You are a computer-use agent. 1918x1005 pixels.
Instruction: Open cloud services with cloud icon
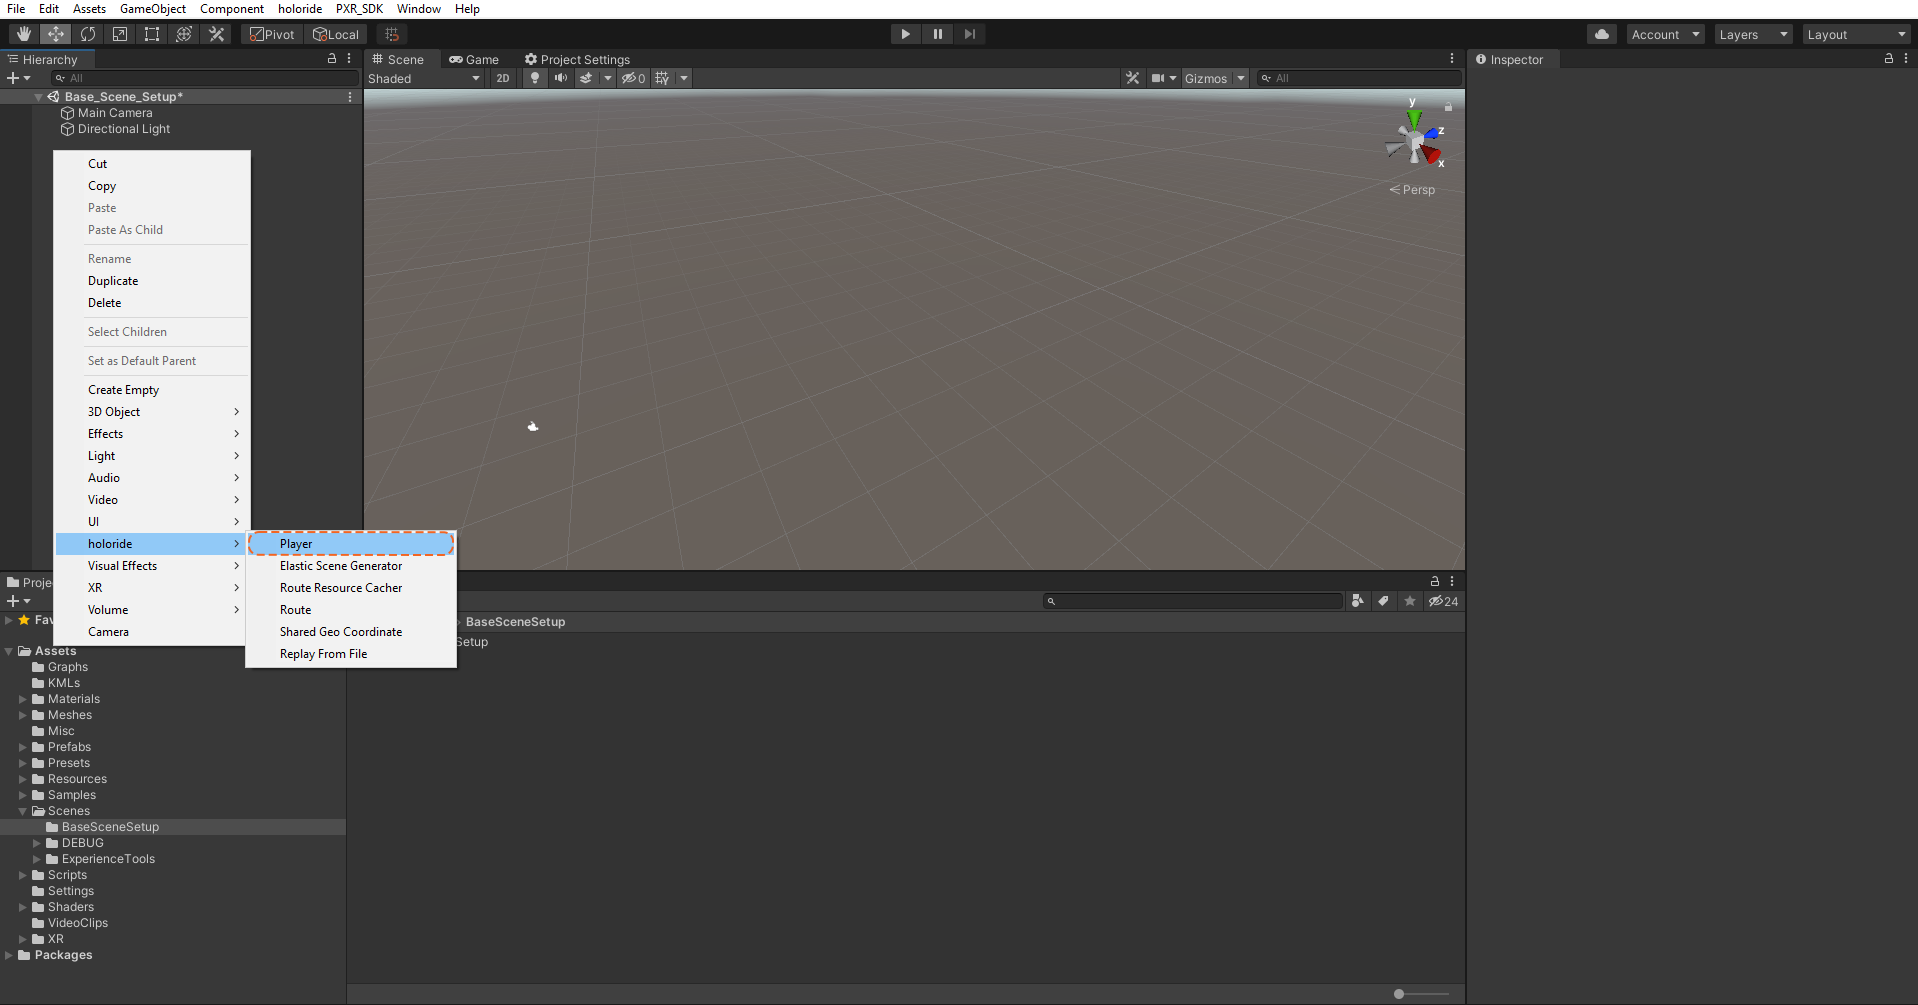[1602, 34]
